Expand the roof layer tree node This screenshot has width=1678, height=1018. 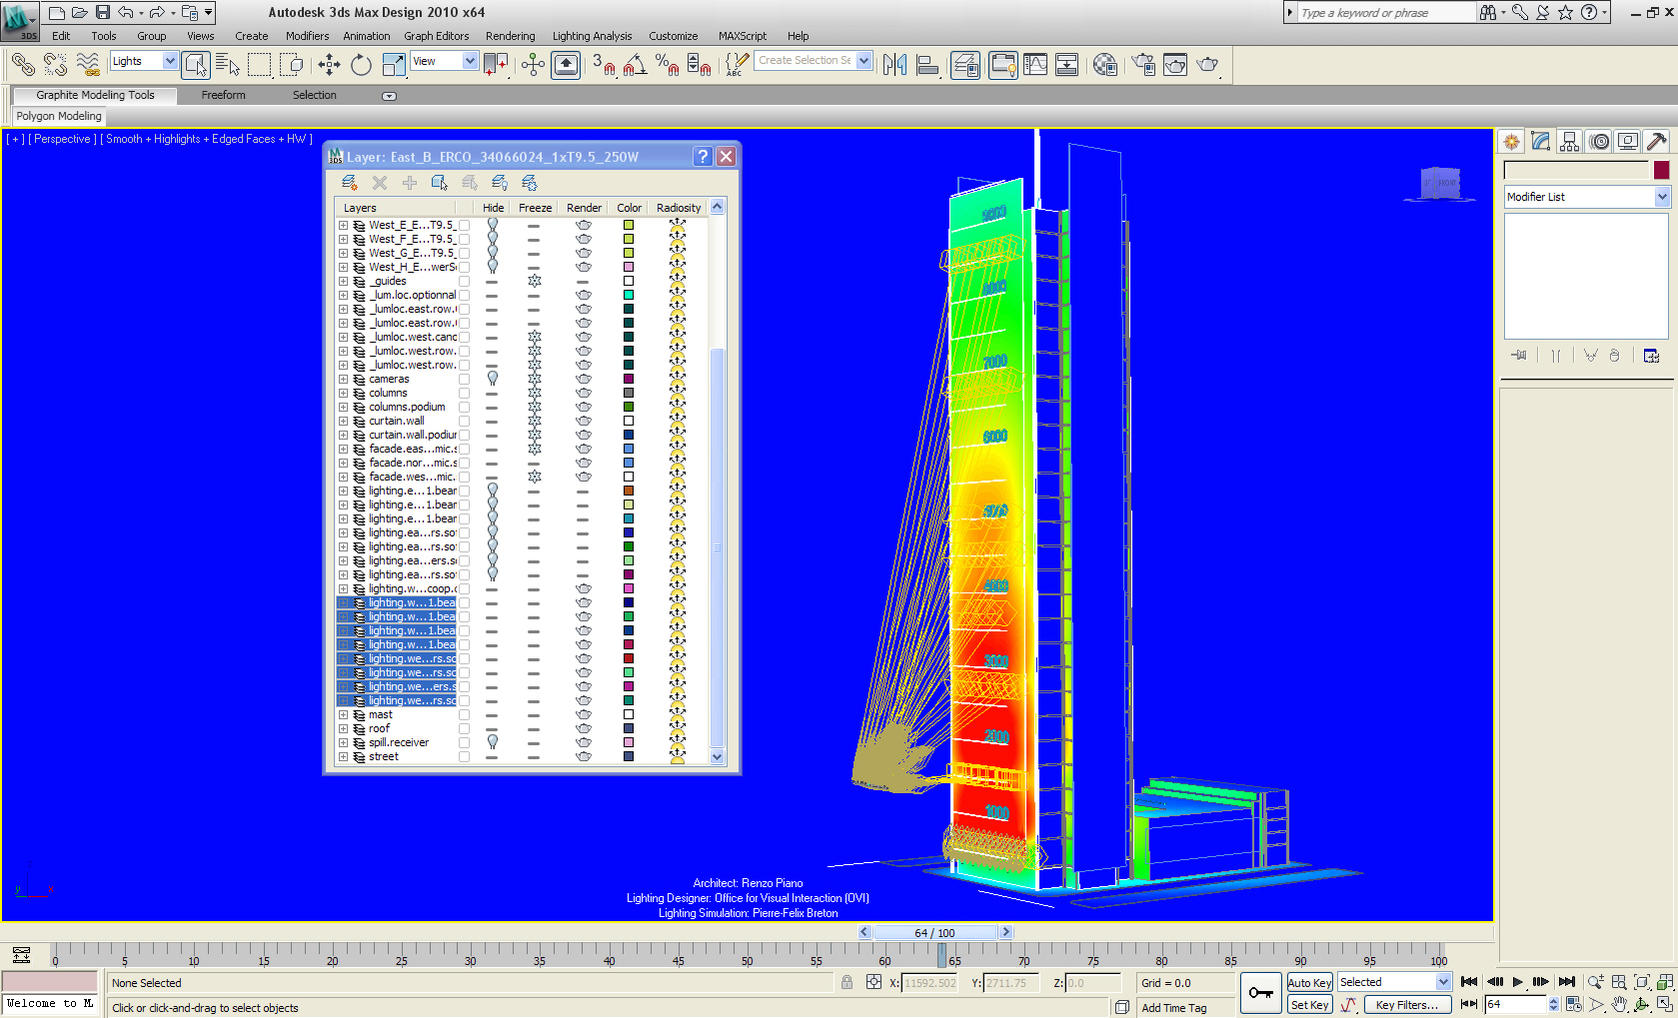pos(343,729)
